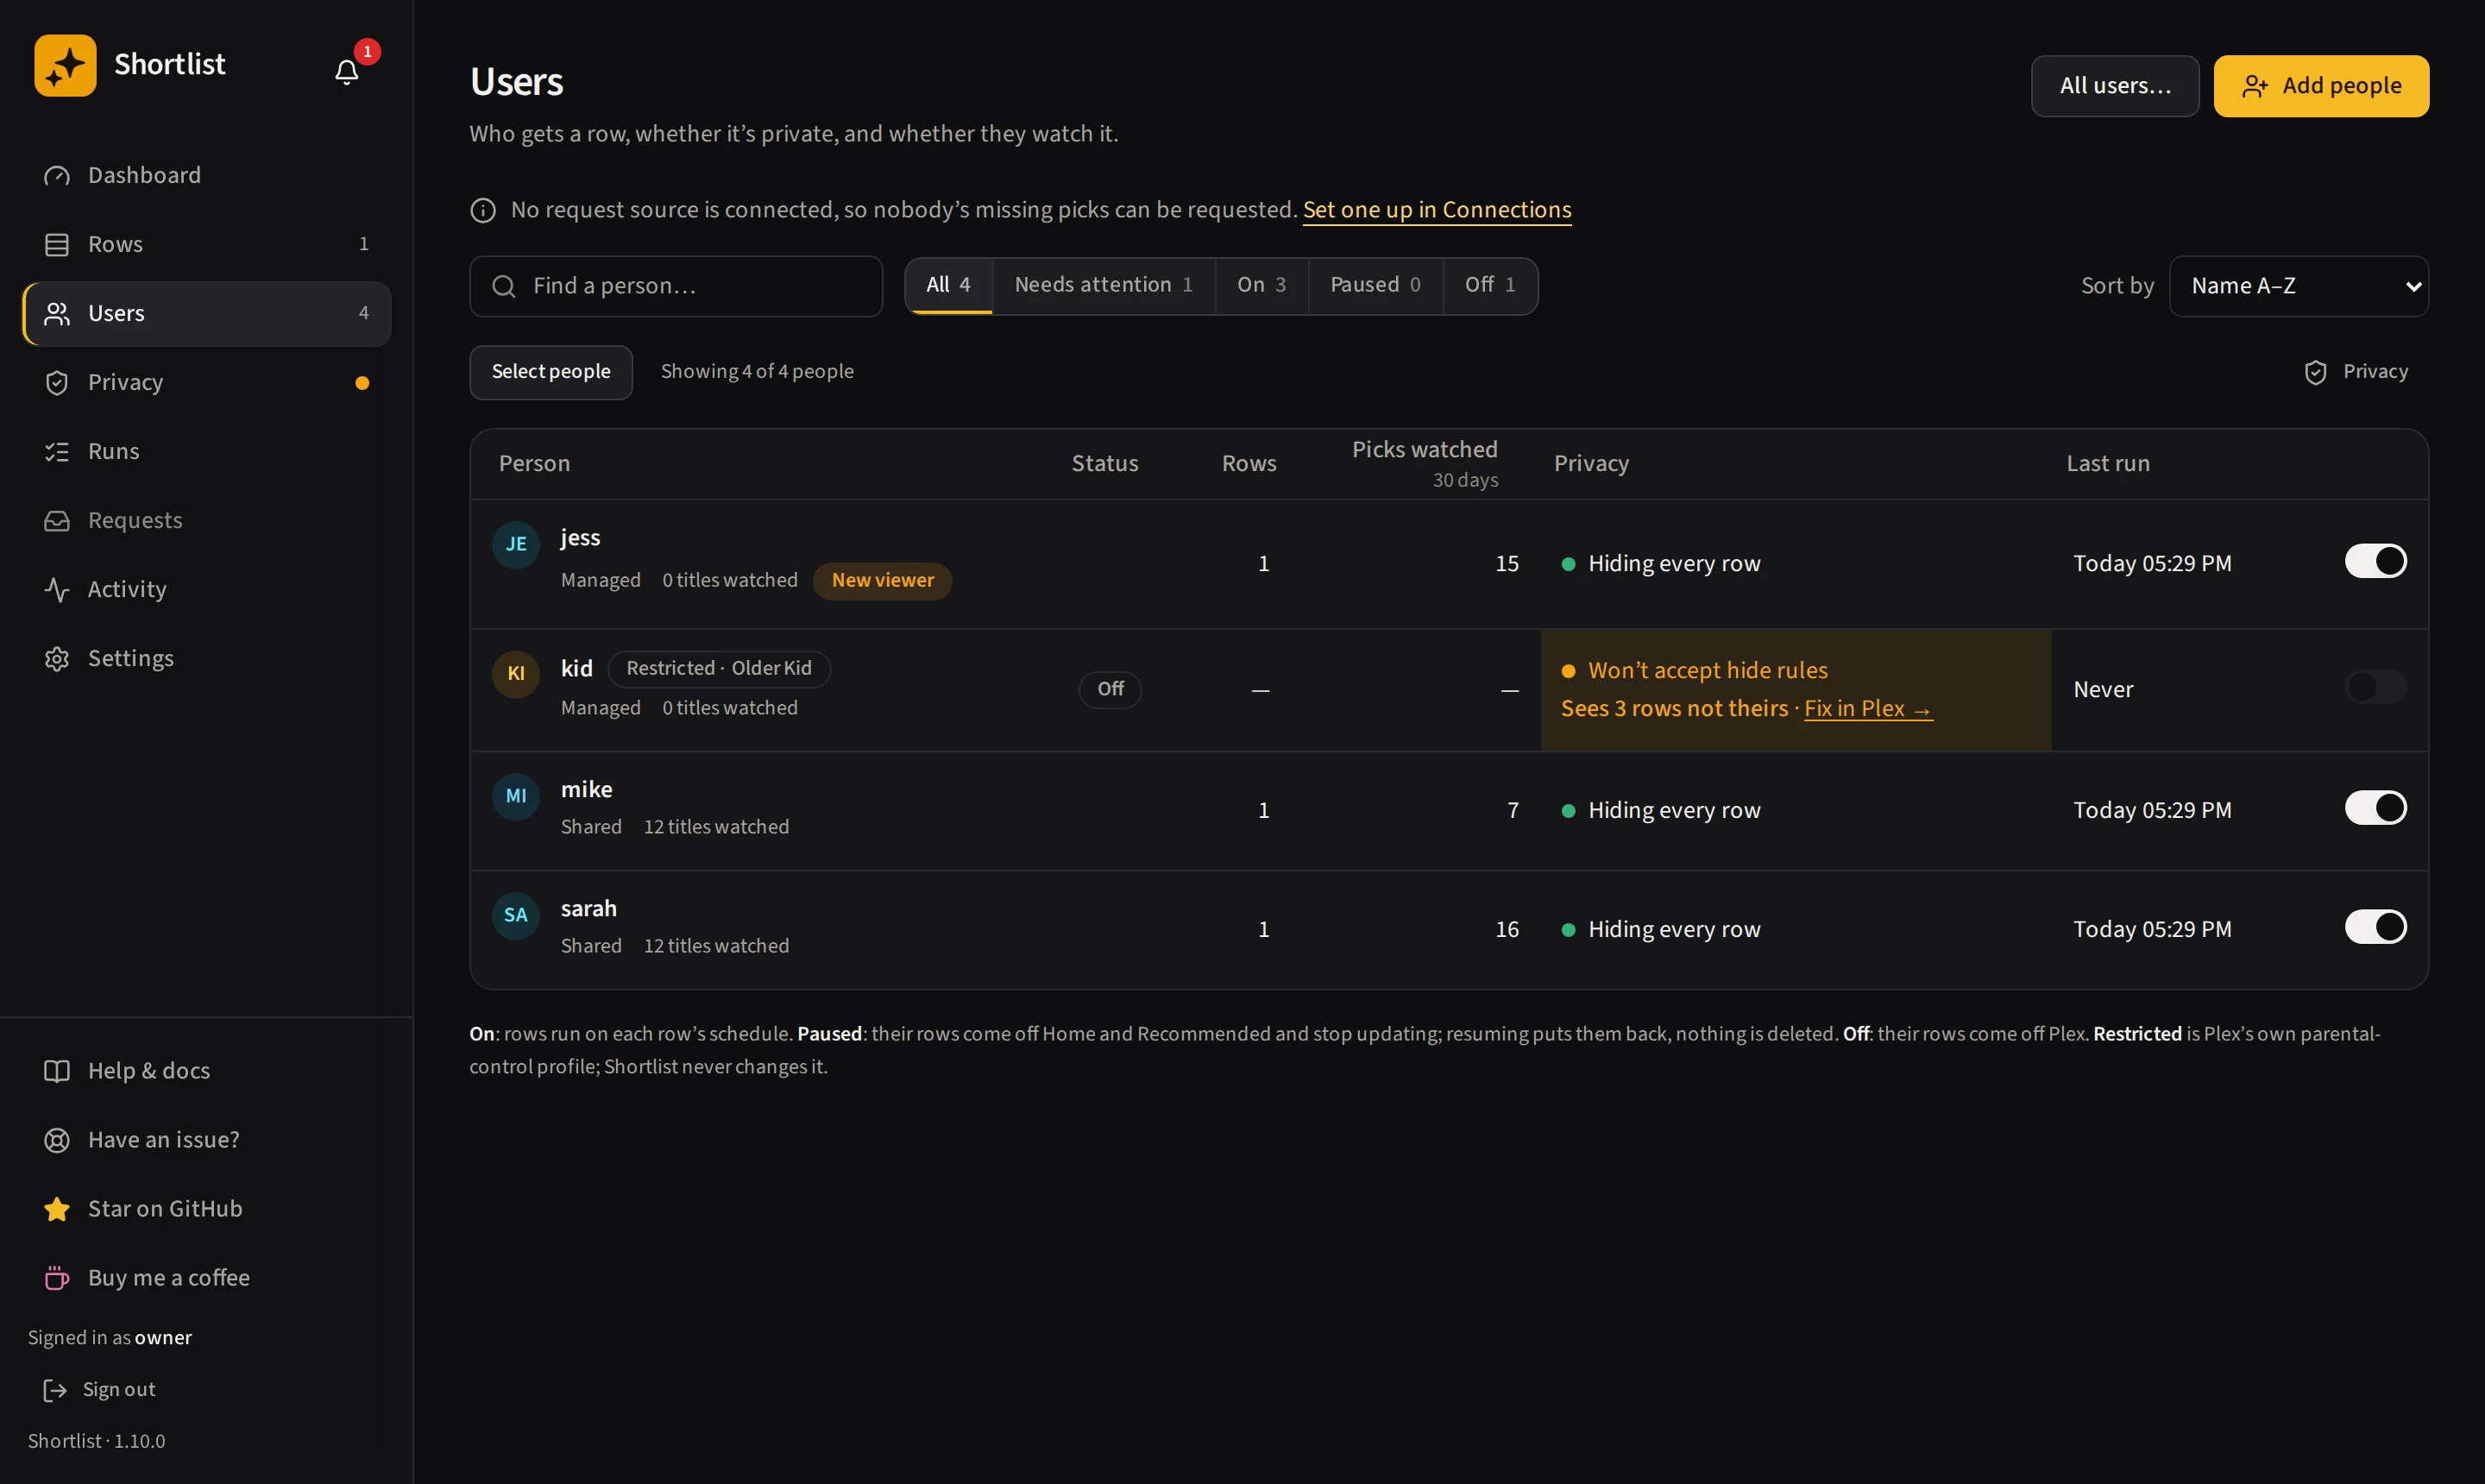Image resolution: width=2485 pixels, height=1484 pixels.
Task: Select the All filter tab
Action: 948,285
